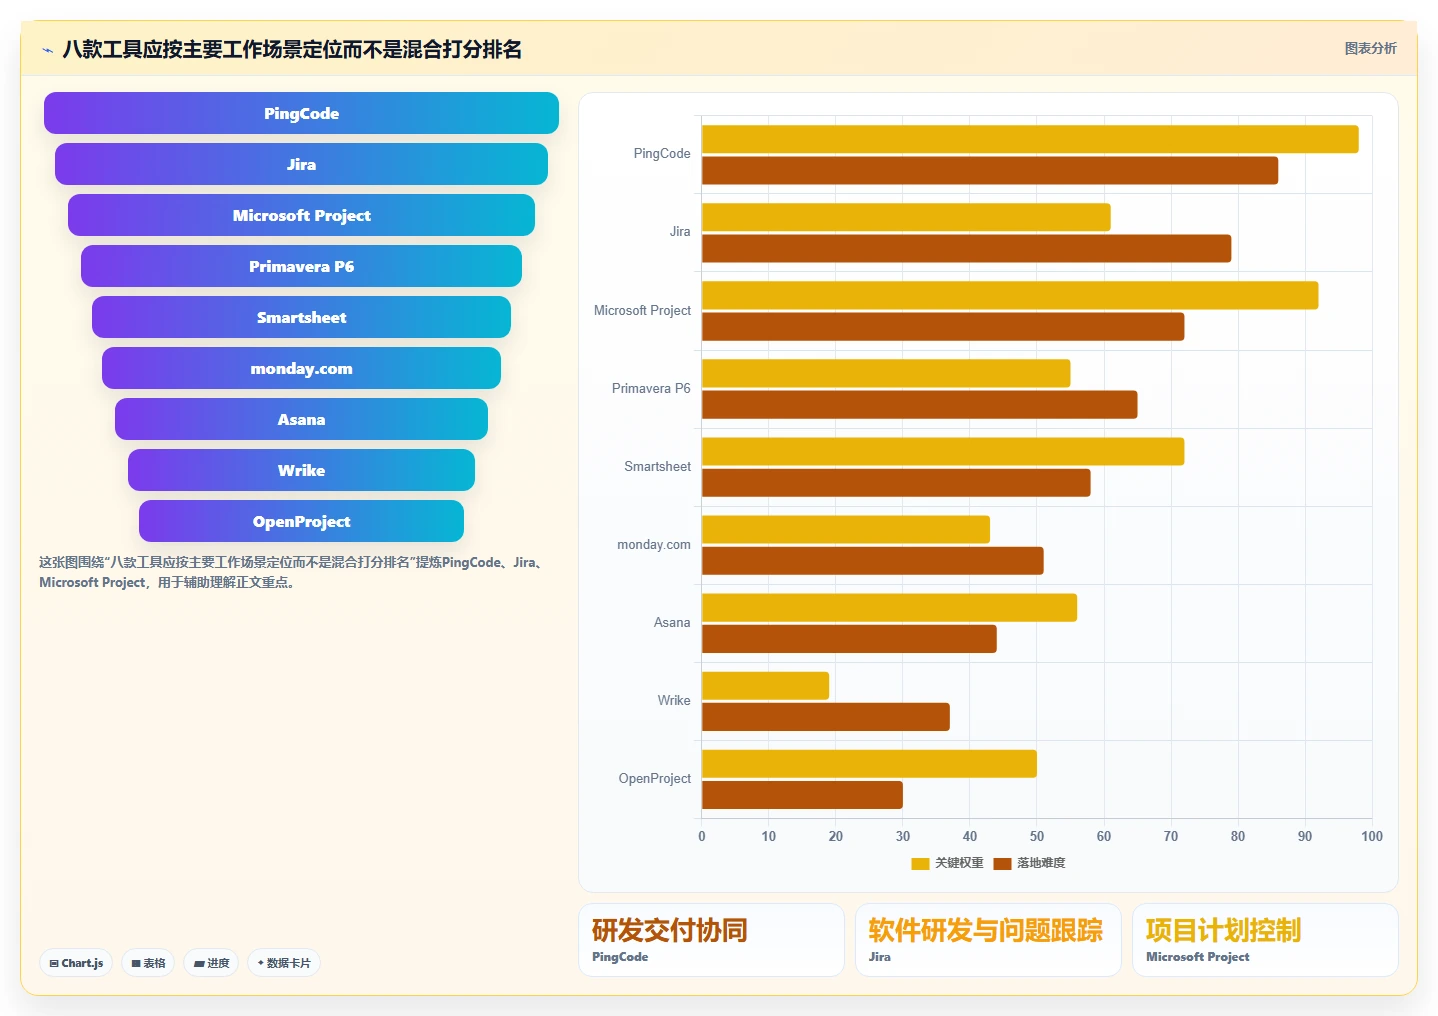Click the small blue icon beside the title
This screenshot has width=1438, height=1016.
(47, 50)
